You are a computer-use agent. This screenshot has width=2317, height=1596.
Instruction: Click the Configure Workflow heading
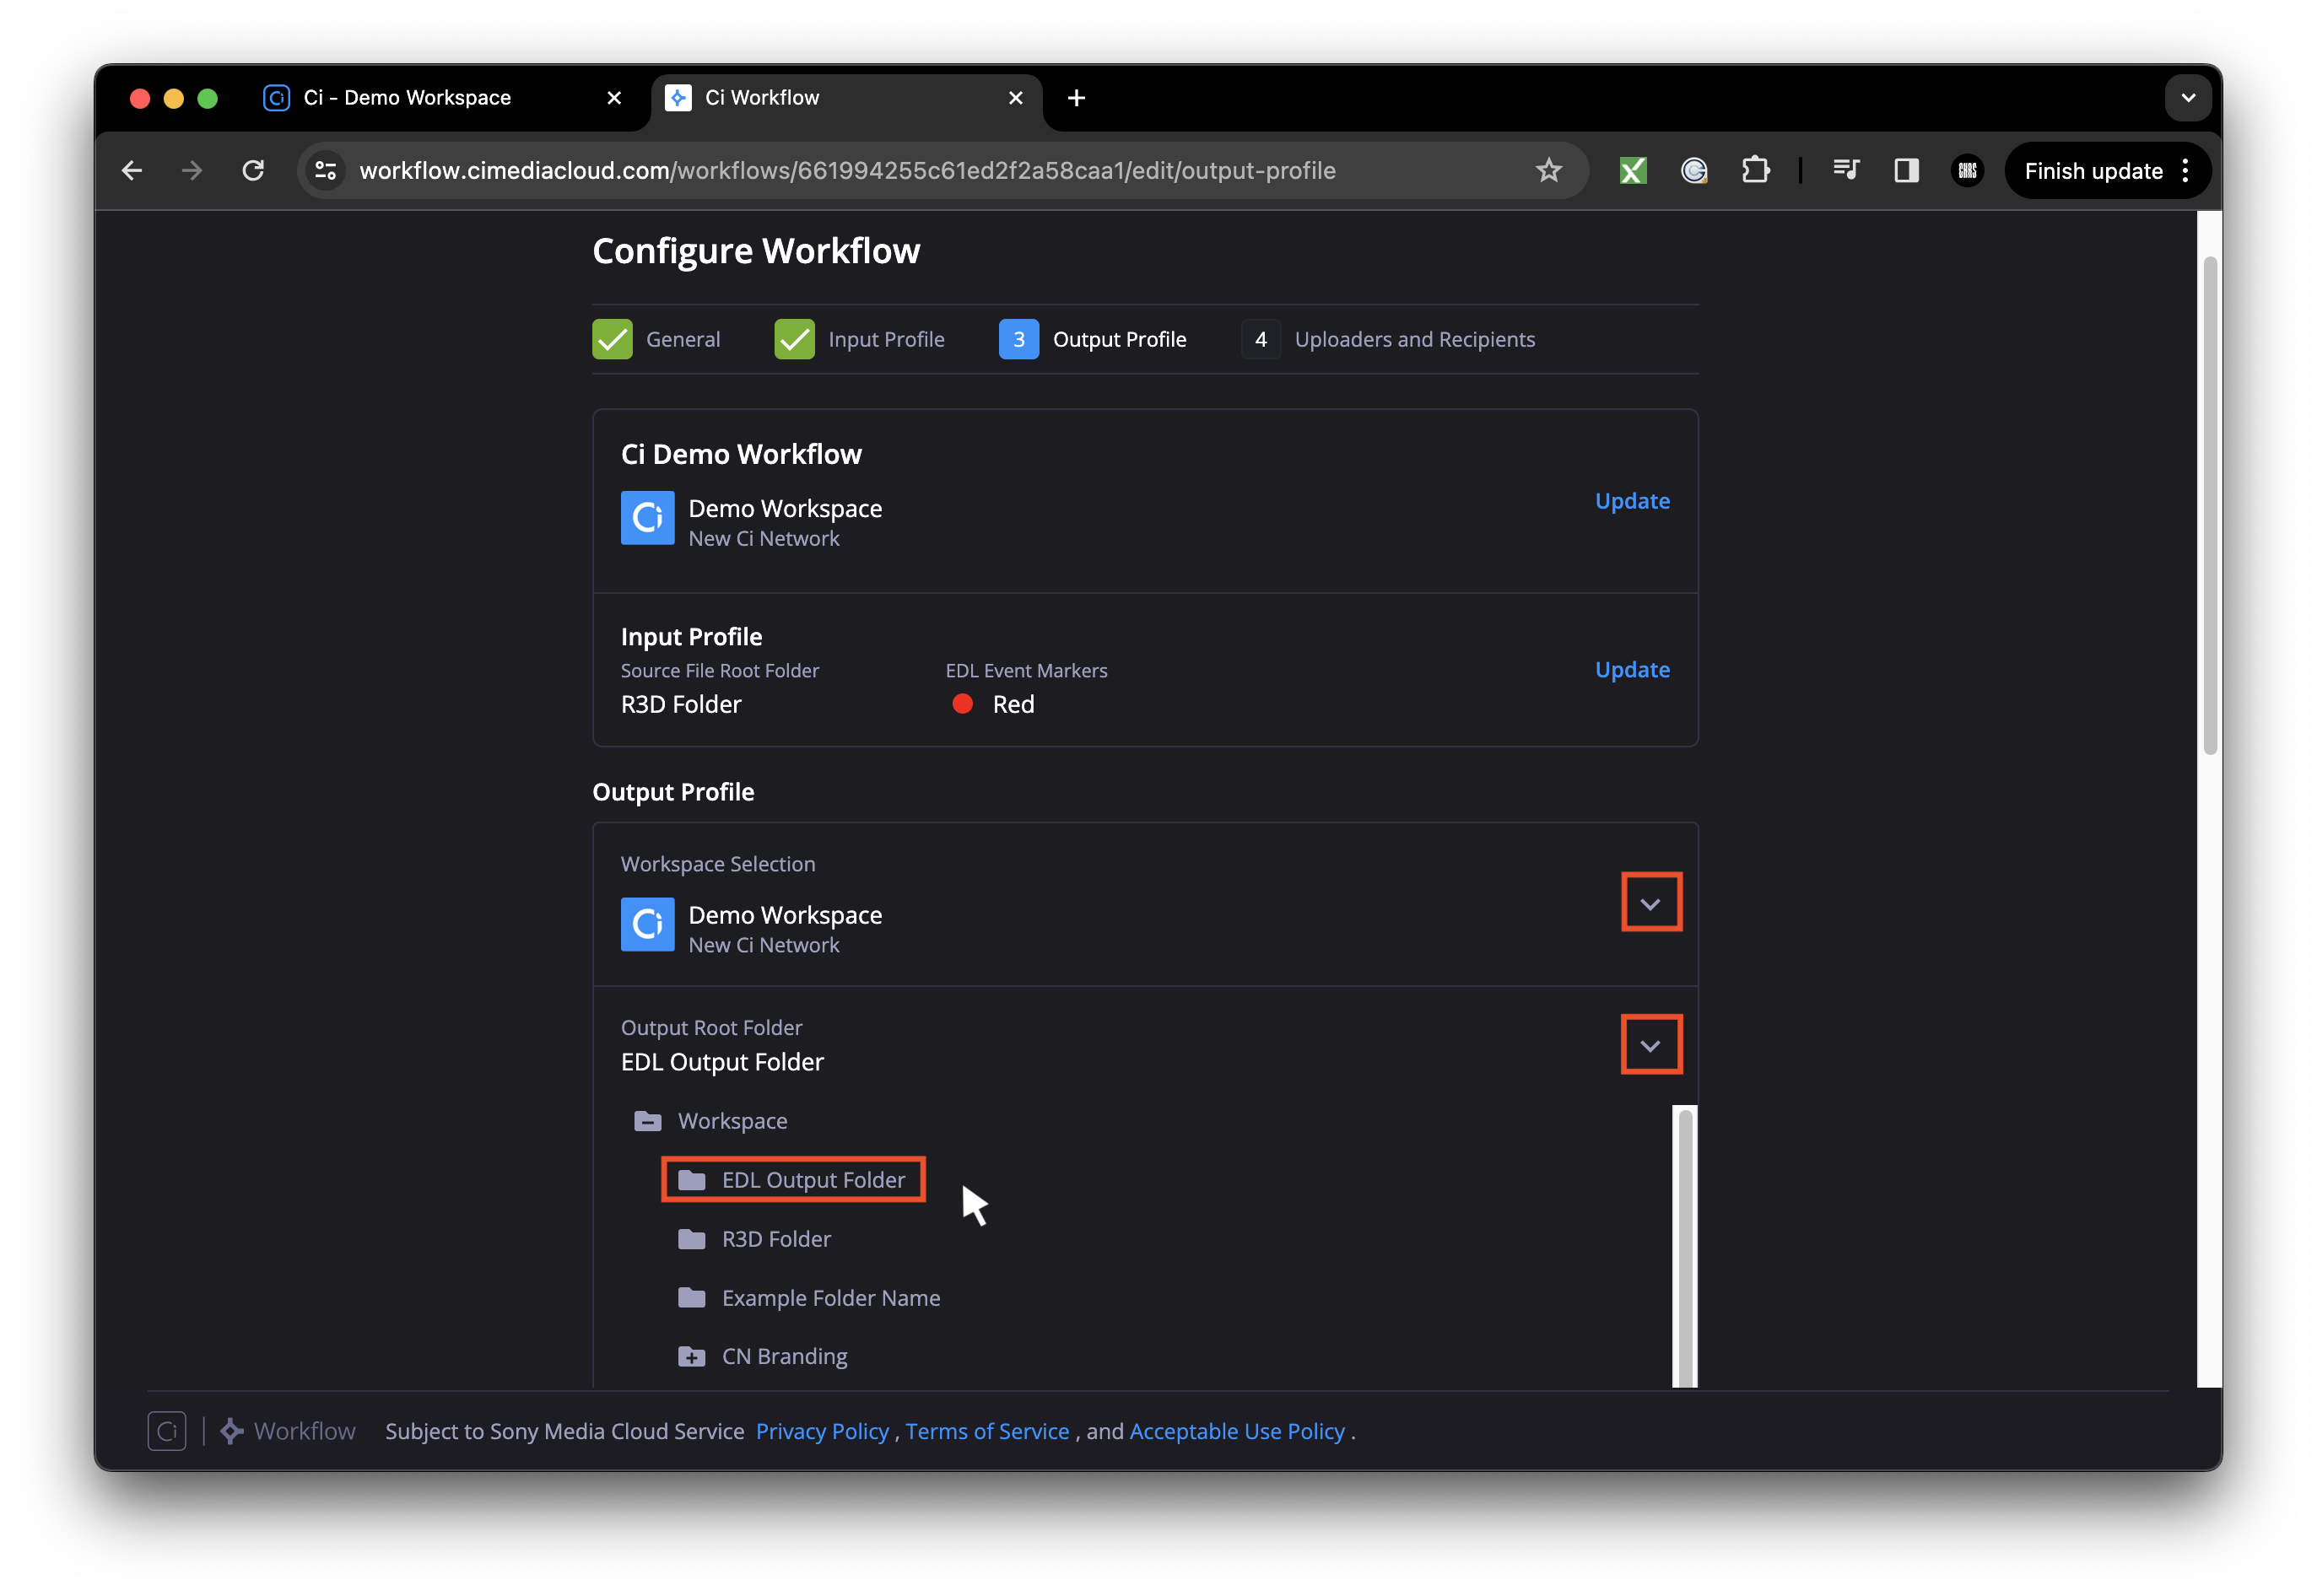(x=756, y=251)
